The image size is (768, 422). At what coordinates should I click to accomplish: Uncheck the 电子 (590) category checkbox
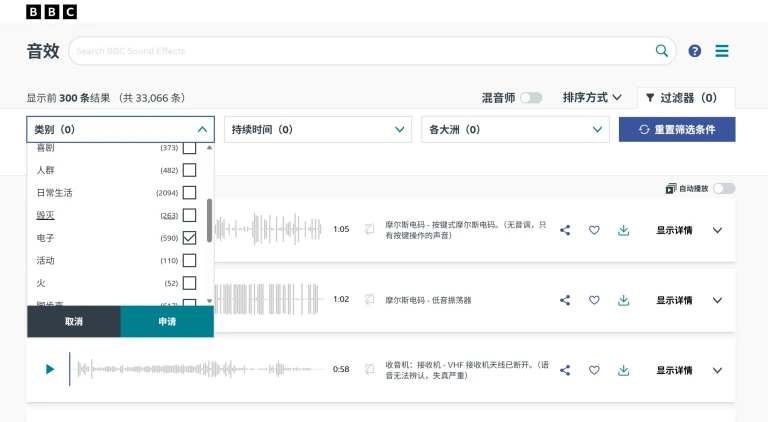click(190, 238)
